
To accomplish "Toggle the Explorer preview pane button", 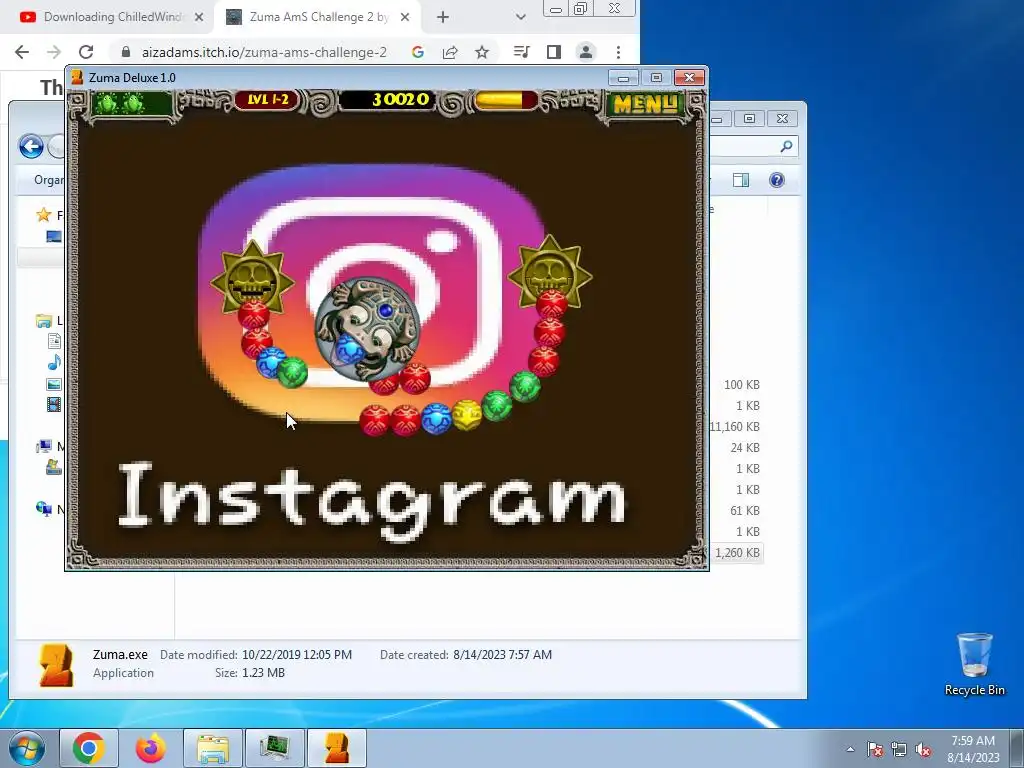I will [741, 180].
